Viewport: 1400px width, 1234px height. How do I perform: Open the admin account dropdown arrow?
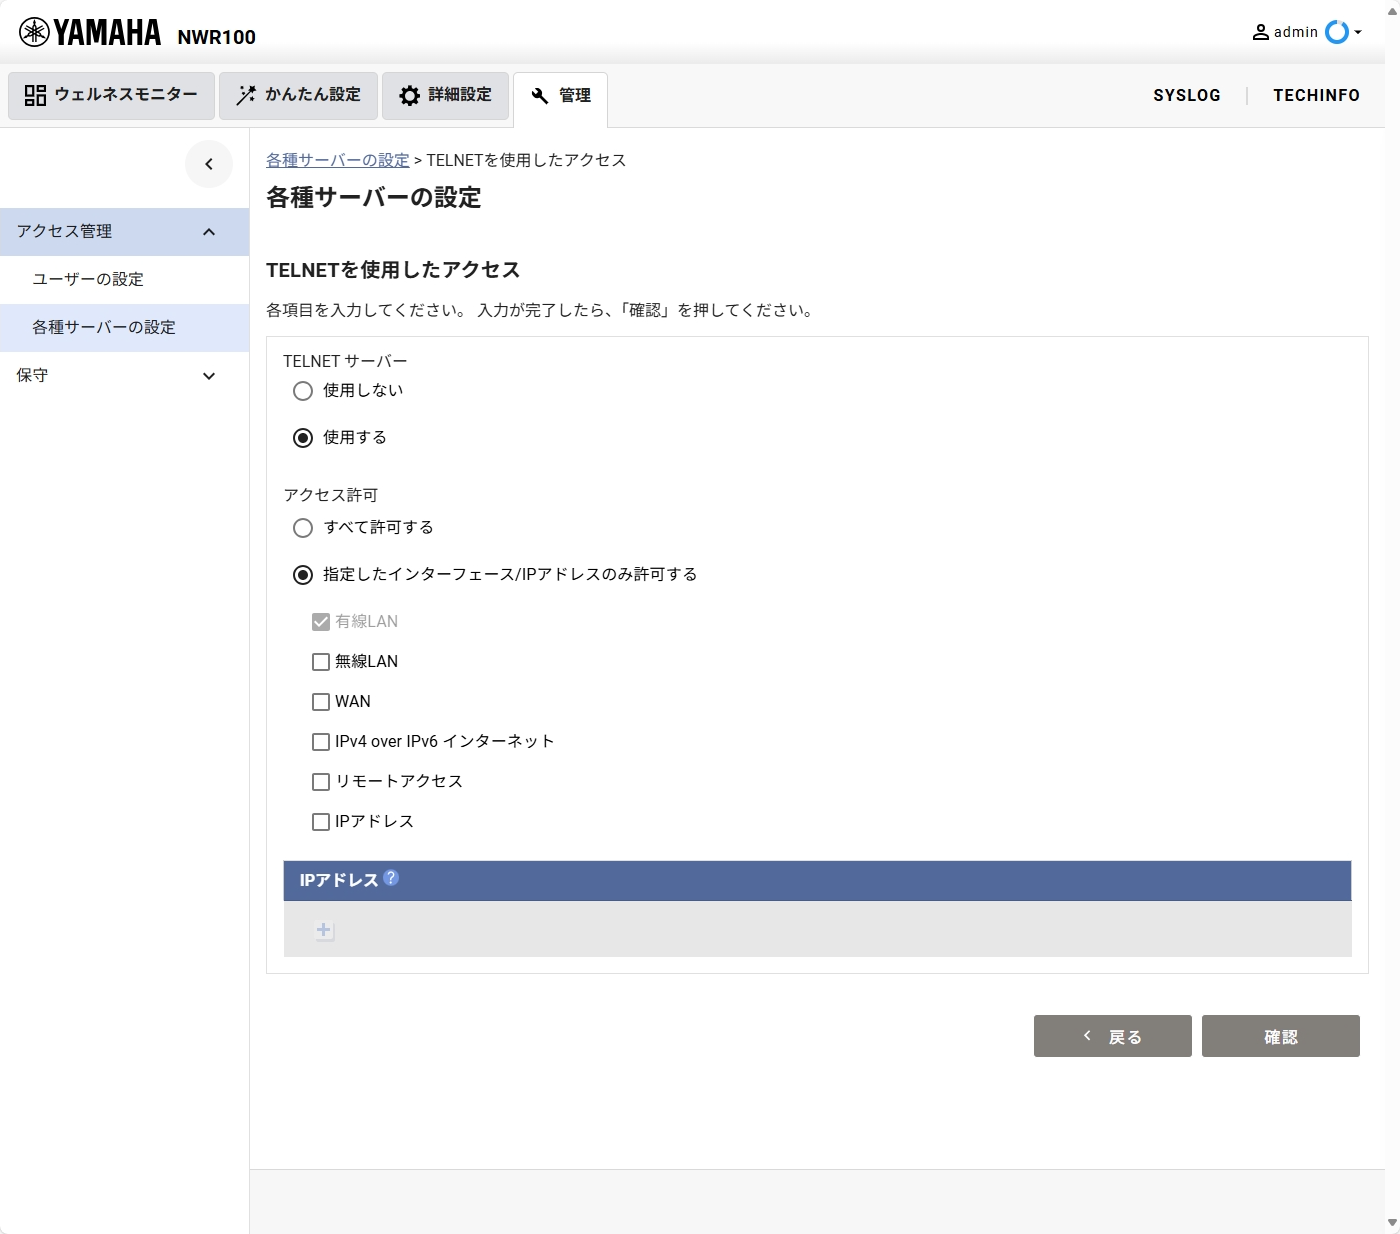coord(1360,33)
